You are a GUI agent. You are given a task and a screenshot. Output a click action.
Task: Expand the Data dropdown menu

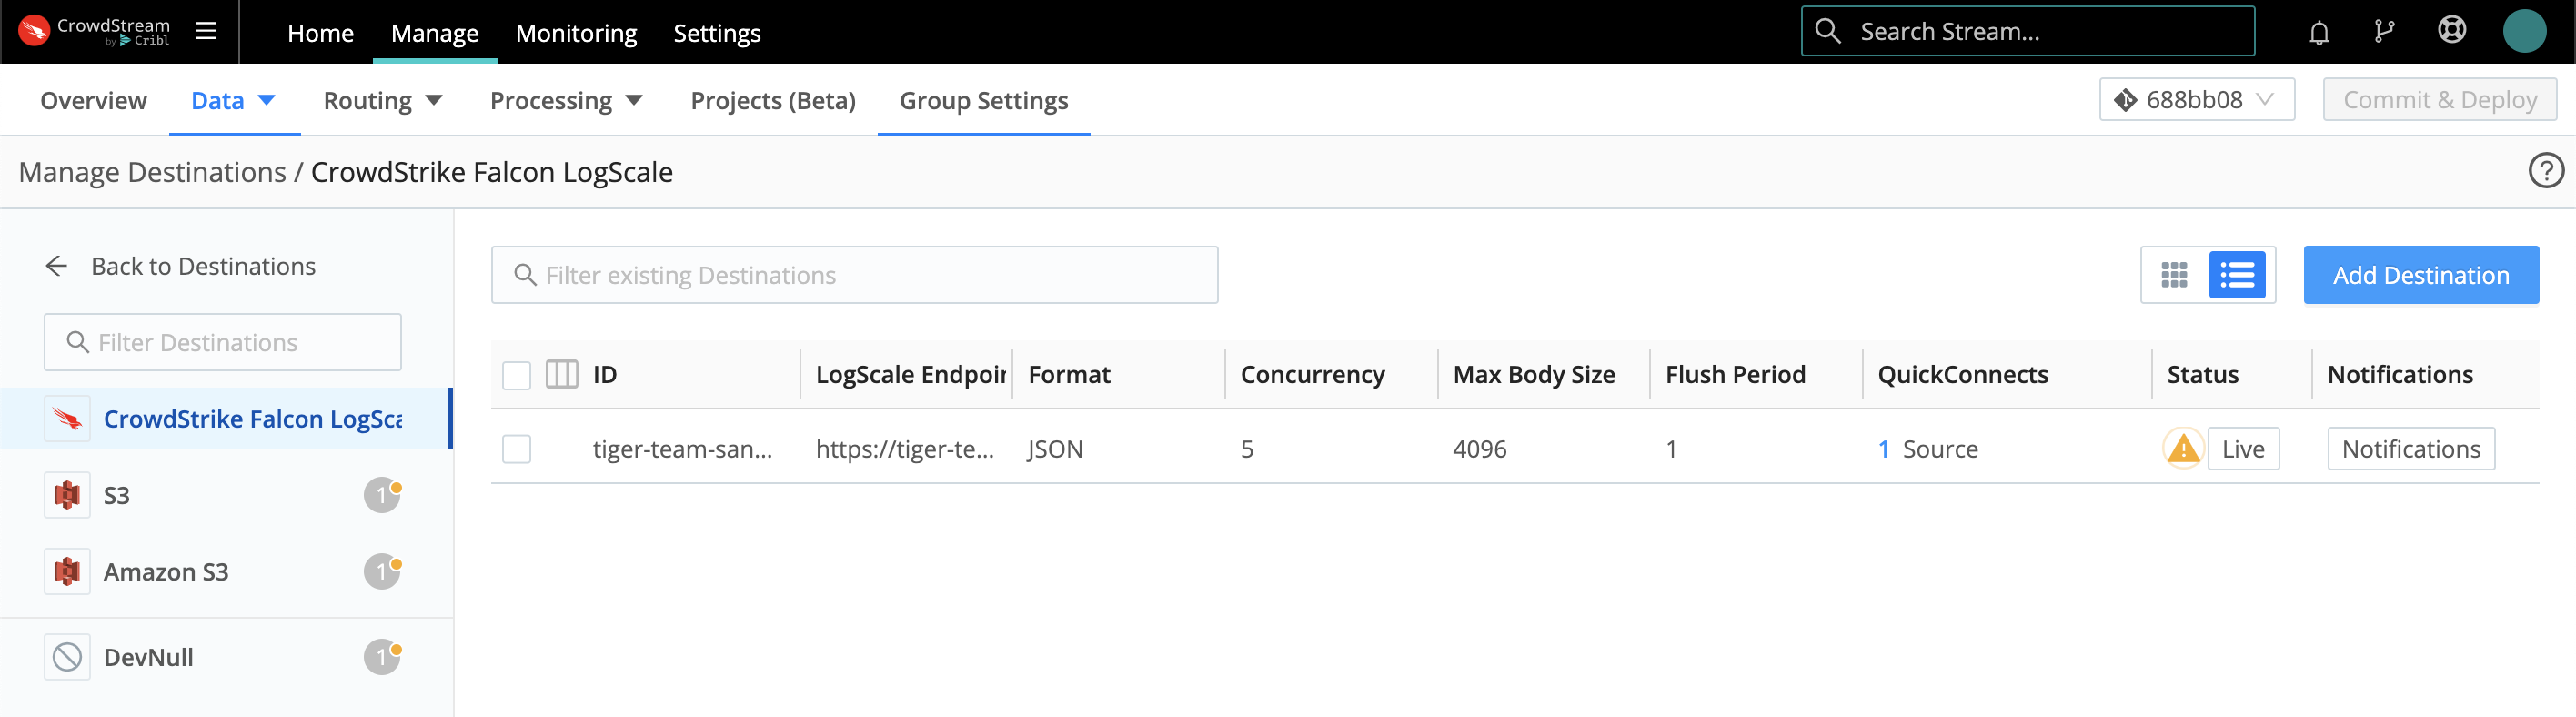(x=233, y=100)
